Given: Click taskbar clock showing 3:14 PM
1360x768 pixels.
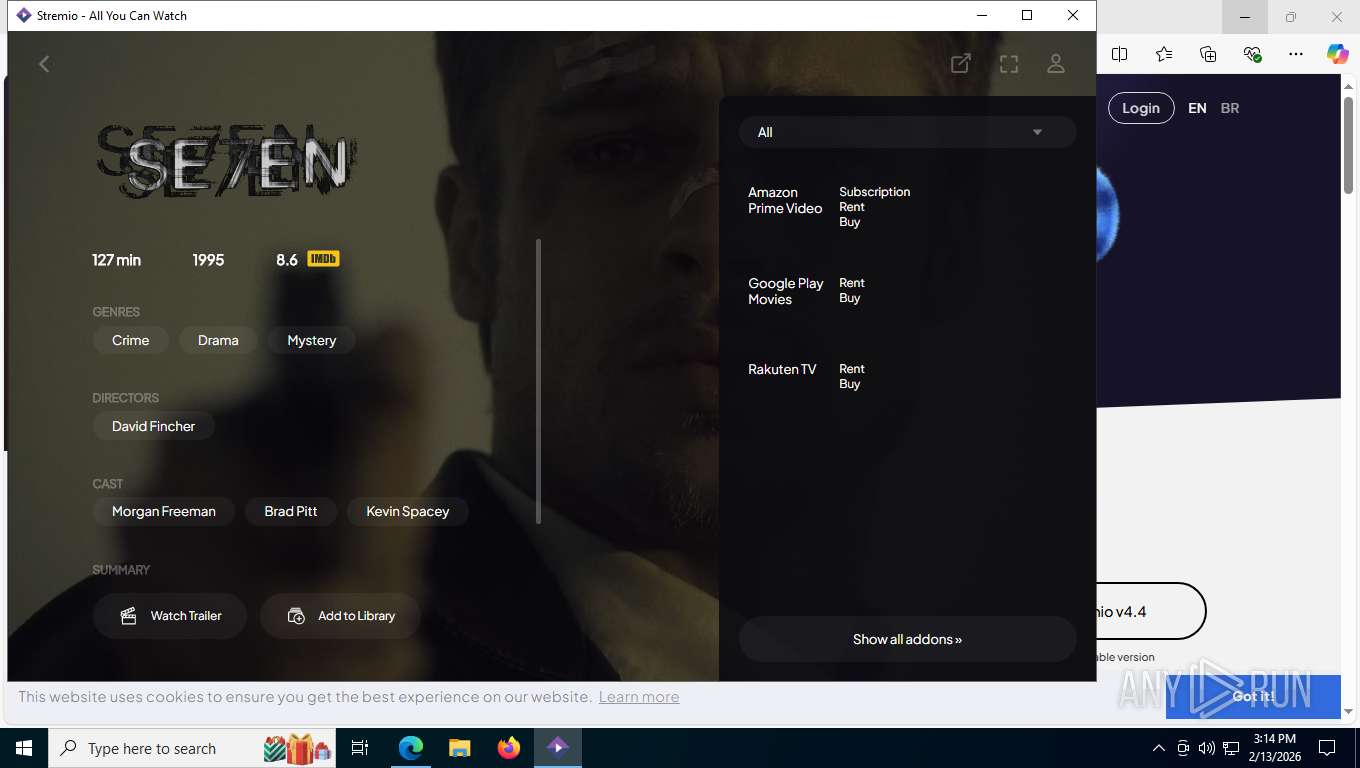Looking at the screenshot, I should (1273, 748).
